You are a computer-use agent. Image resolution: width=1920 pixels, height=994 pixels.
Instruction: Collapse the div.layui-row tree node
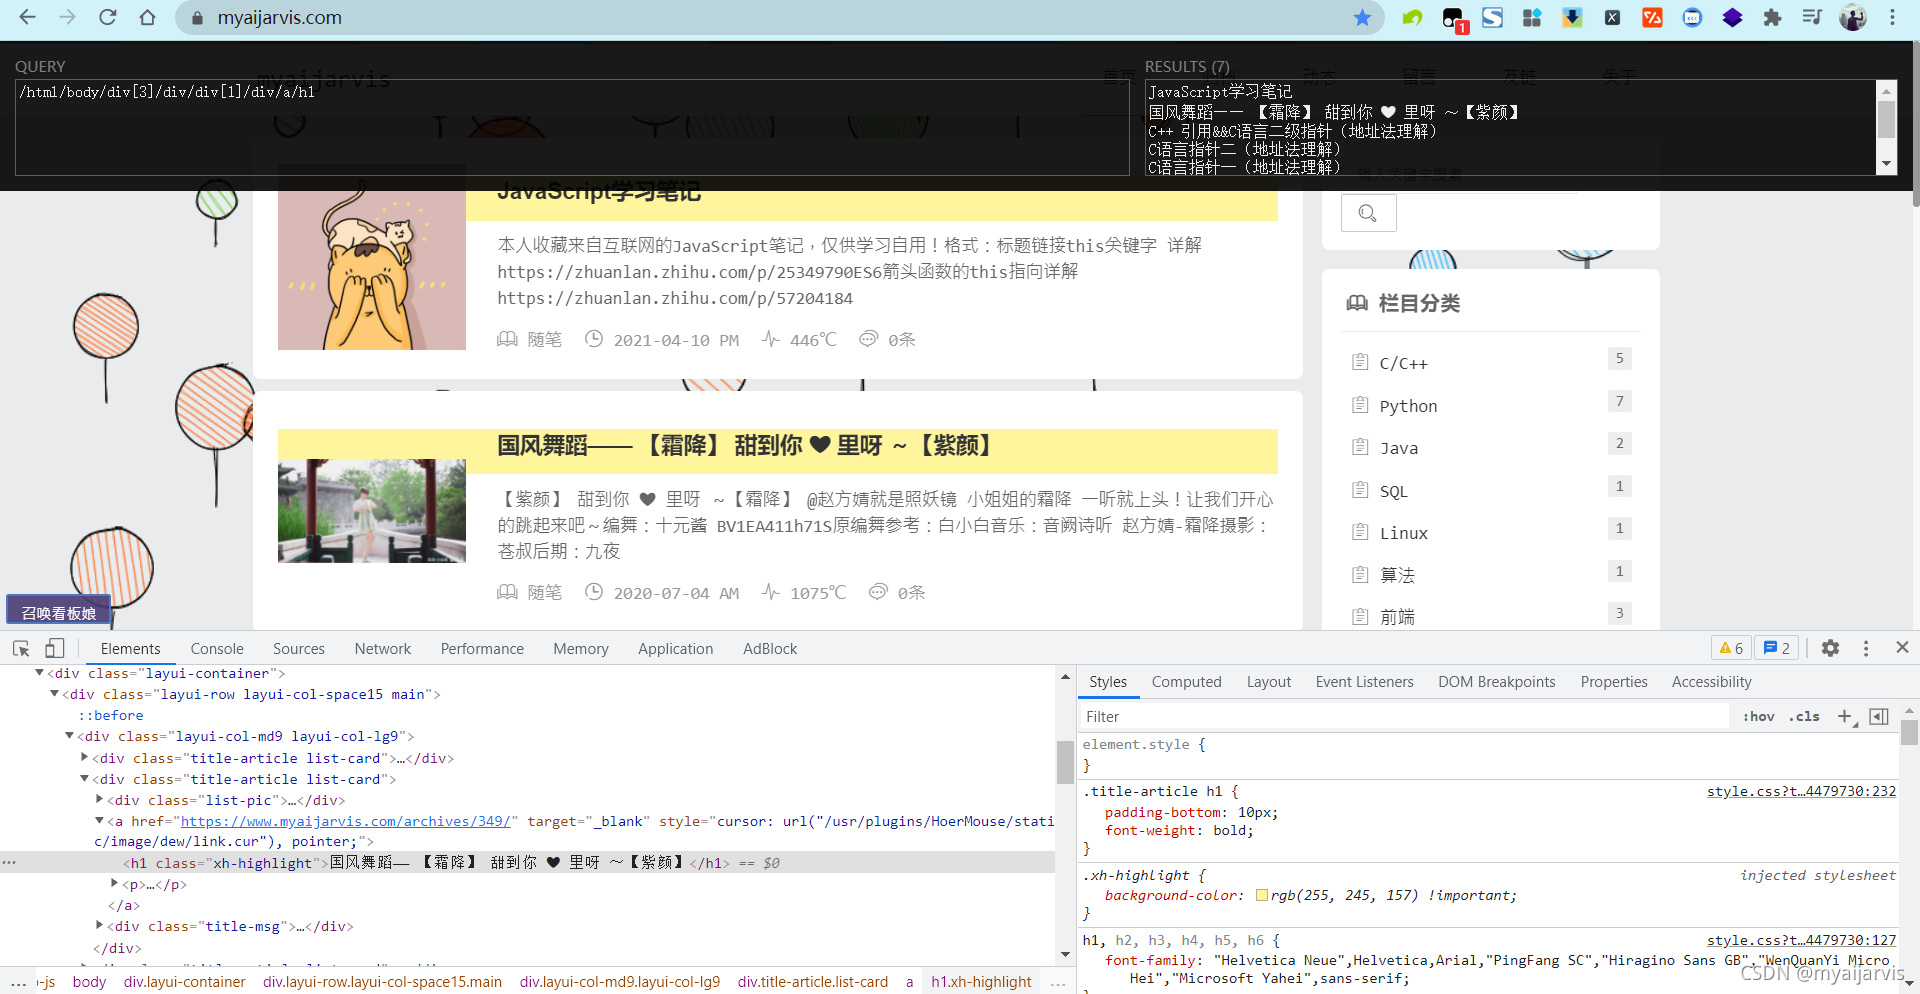tap(55, 694)
